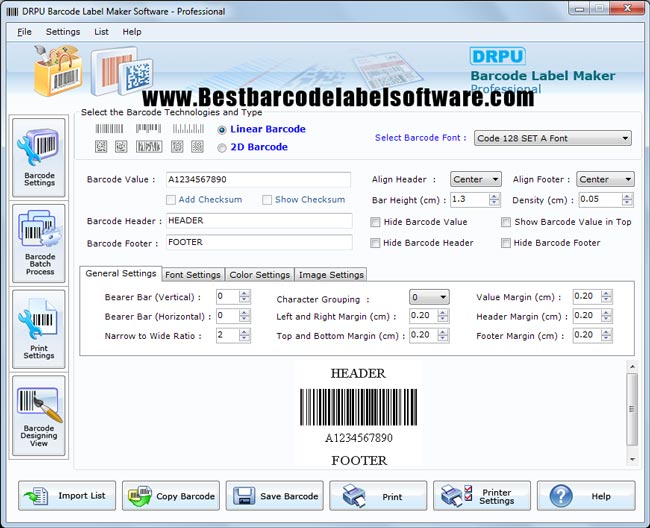
Task: Click the preview scrollbar up arrow
Action: pyautogui.click(x=632, y=367)
